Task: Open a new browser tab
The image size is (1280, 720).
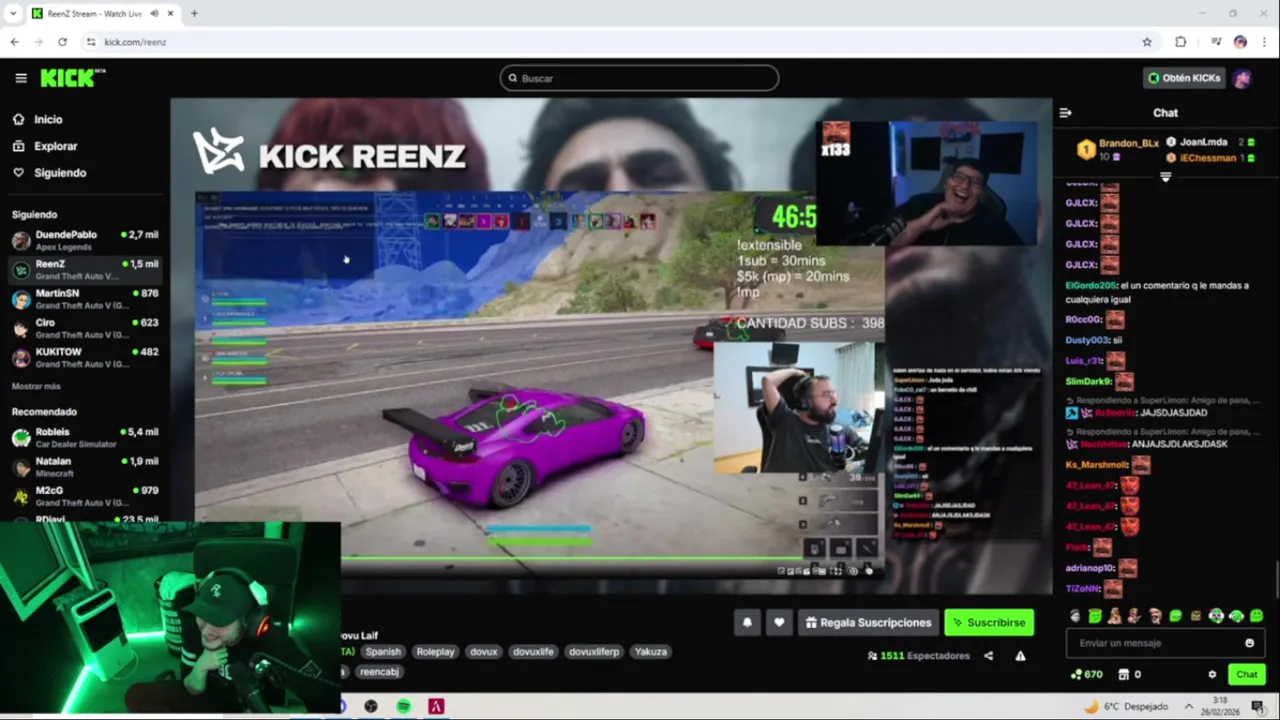Action: [194, 13]
